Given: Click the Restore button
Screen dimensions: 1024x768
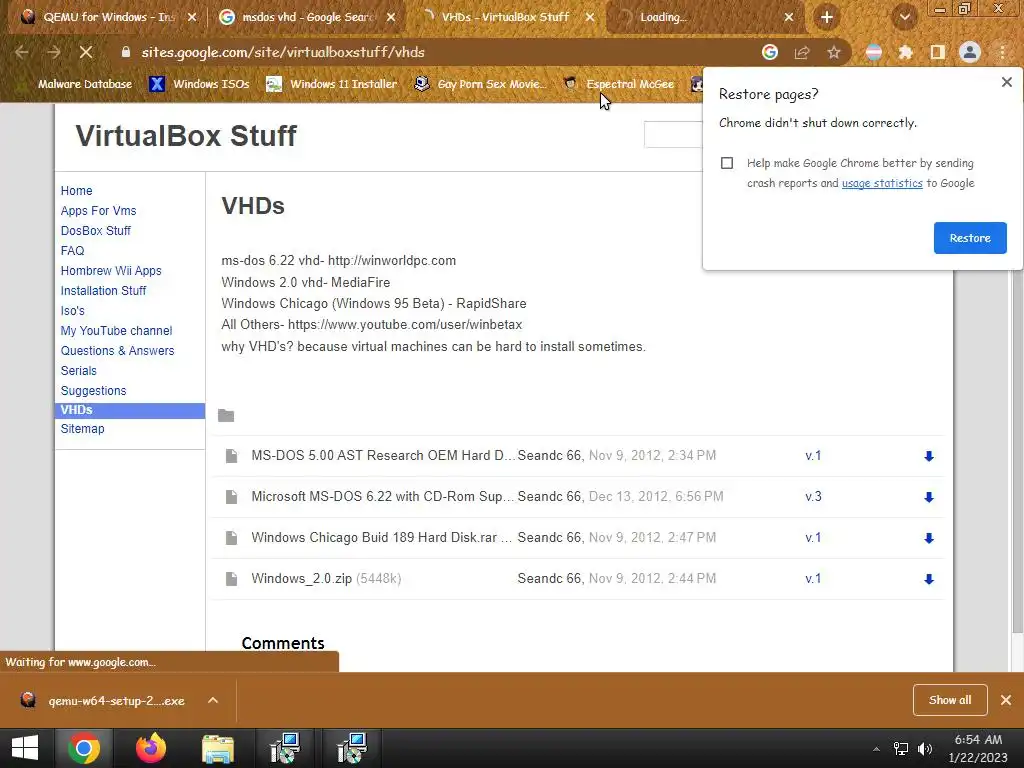Looking at the screenshot, I should coord(970,238).
